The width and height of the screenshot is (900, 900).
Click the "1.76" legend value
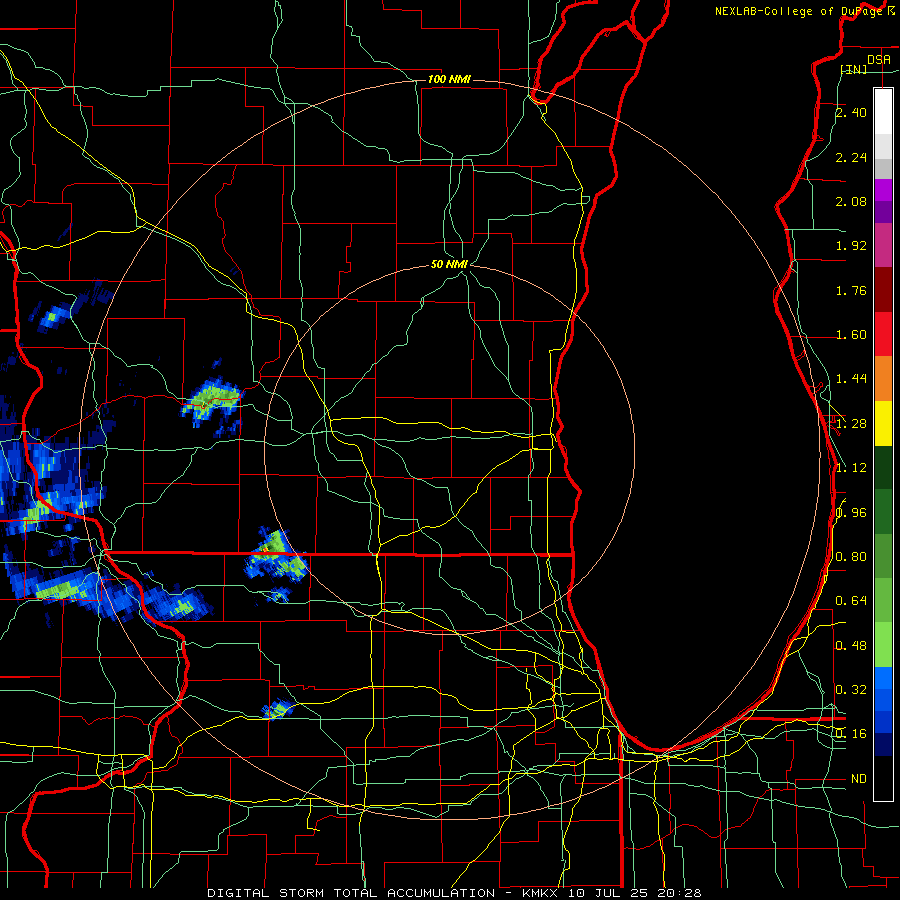pos(851,290)
